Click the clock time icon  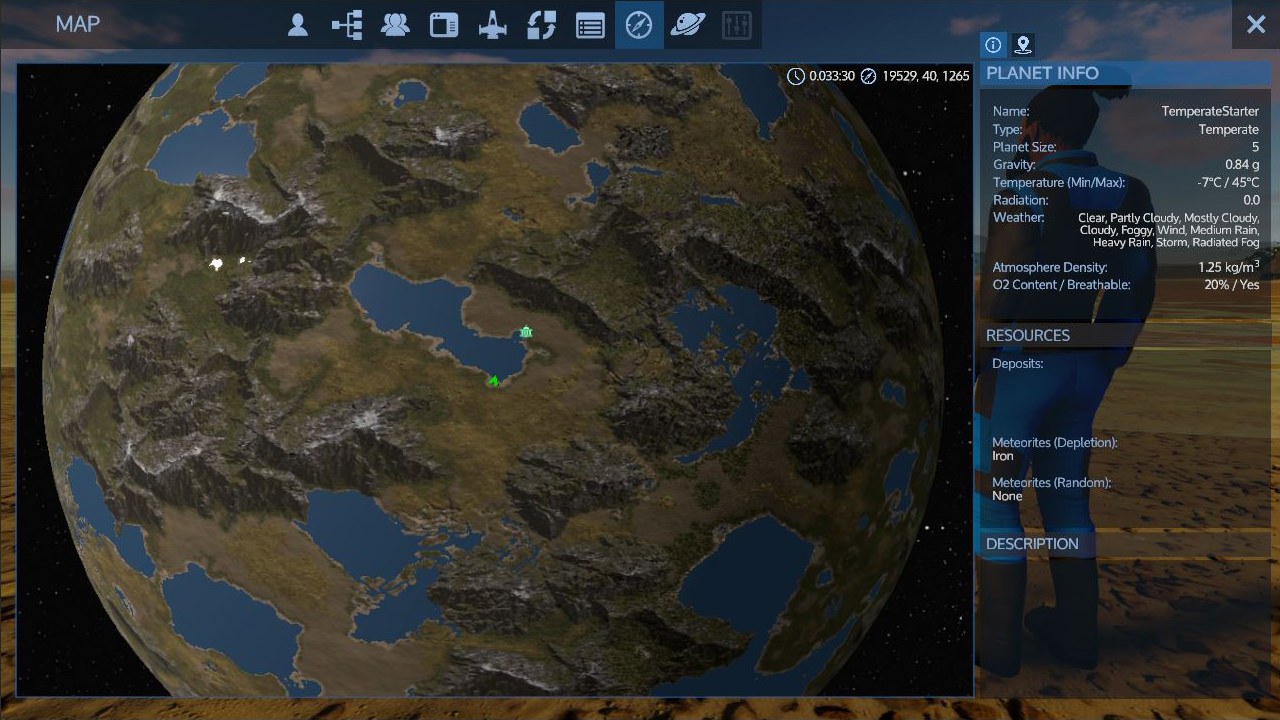tap(796, 76)
